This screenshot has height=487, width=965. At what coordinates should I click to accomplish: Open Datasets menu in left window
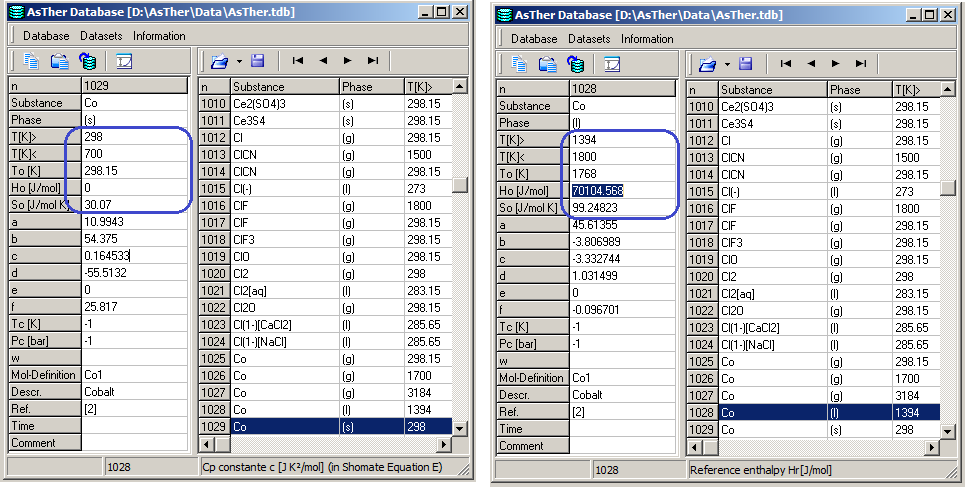pyautogui.click(x=101, y=36)
